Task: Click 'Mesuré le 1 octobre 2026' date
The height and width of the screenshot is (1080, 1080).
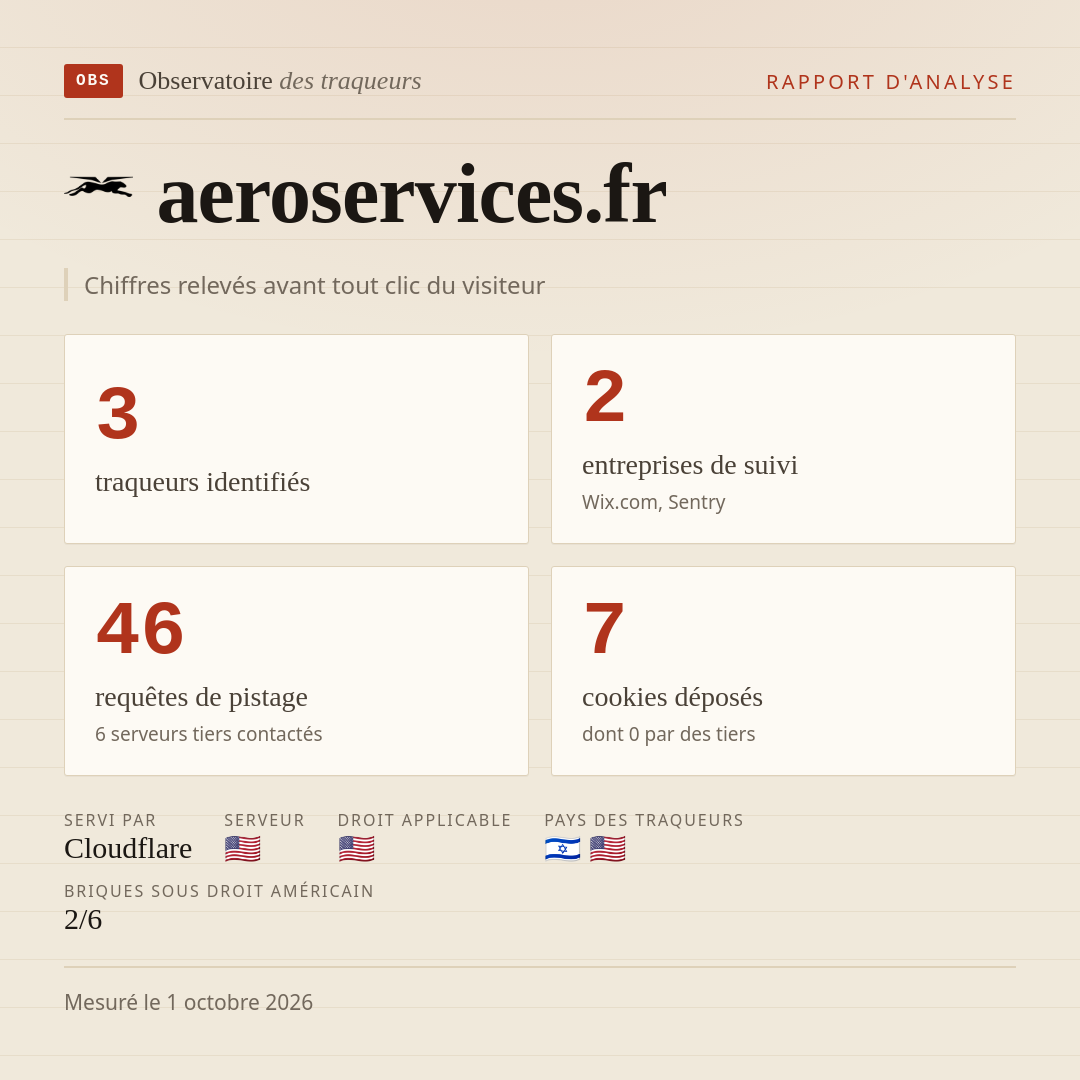Action: pyautogui.click(x=188, y=1002)
